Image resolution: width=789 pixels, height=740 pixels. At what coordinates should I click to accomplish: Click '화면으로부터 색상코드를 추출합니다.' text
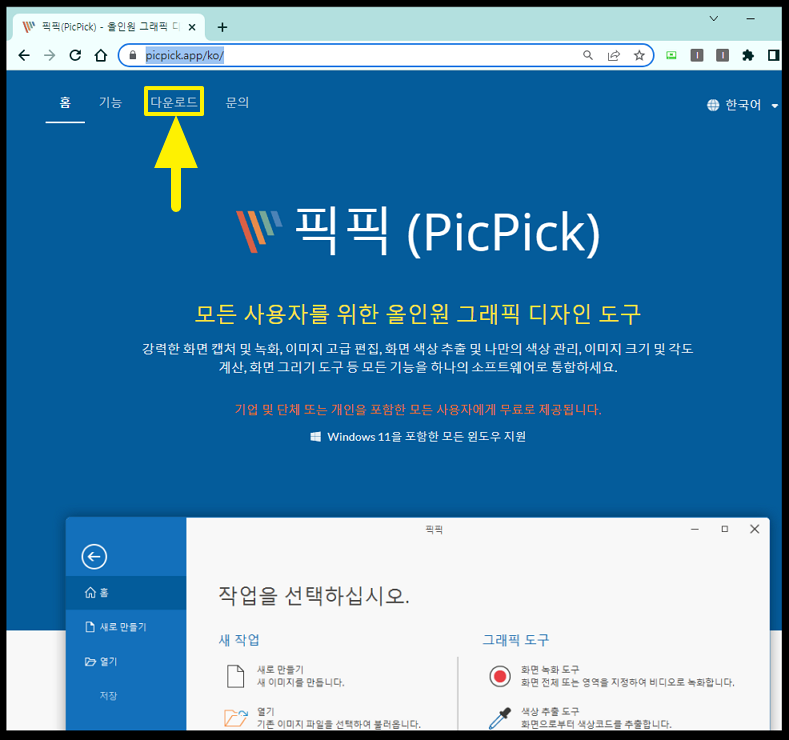[596, 724]
